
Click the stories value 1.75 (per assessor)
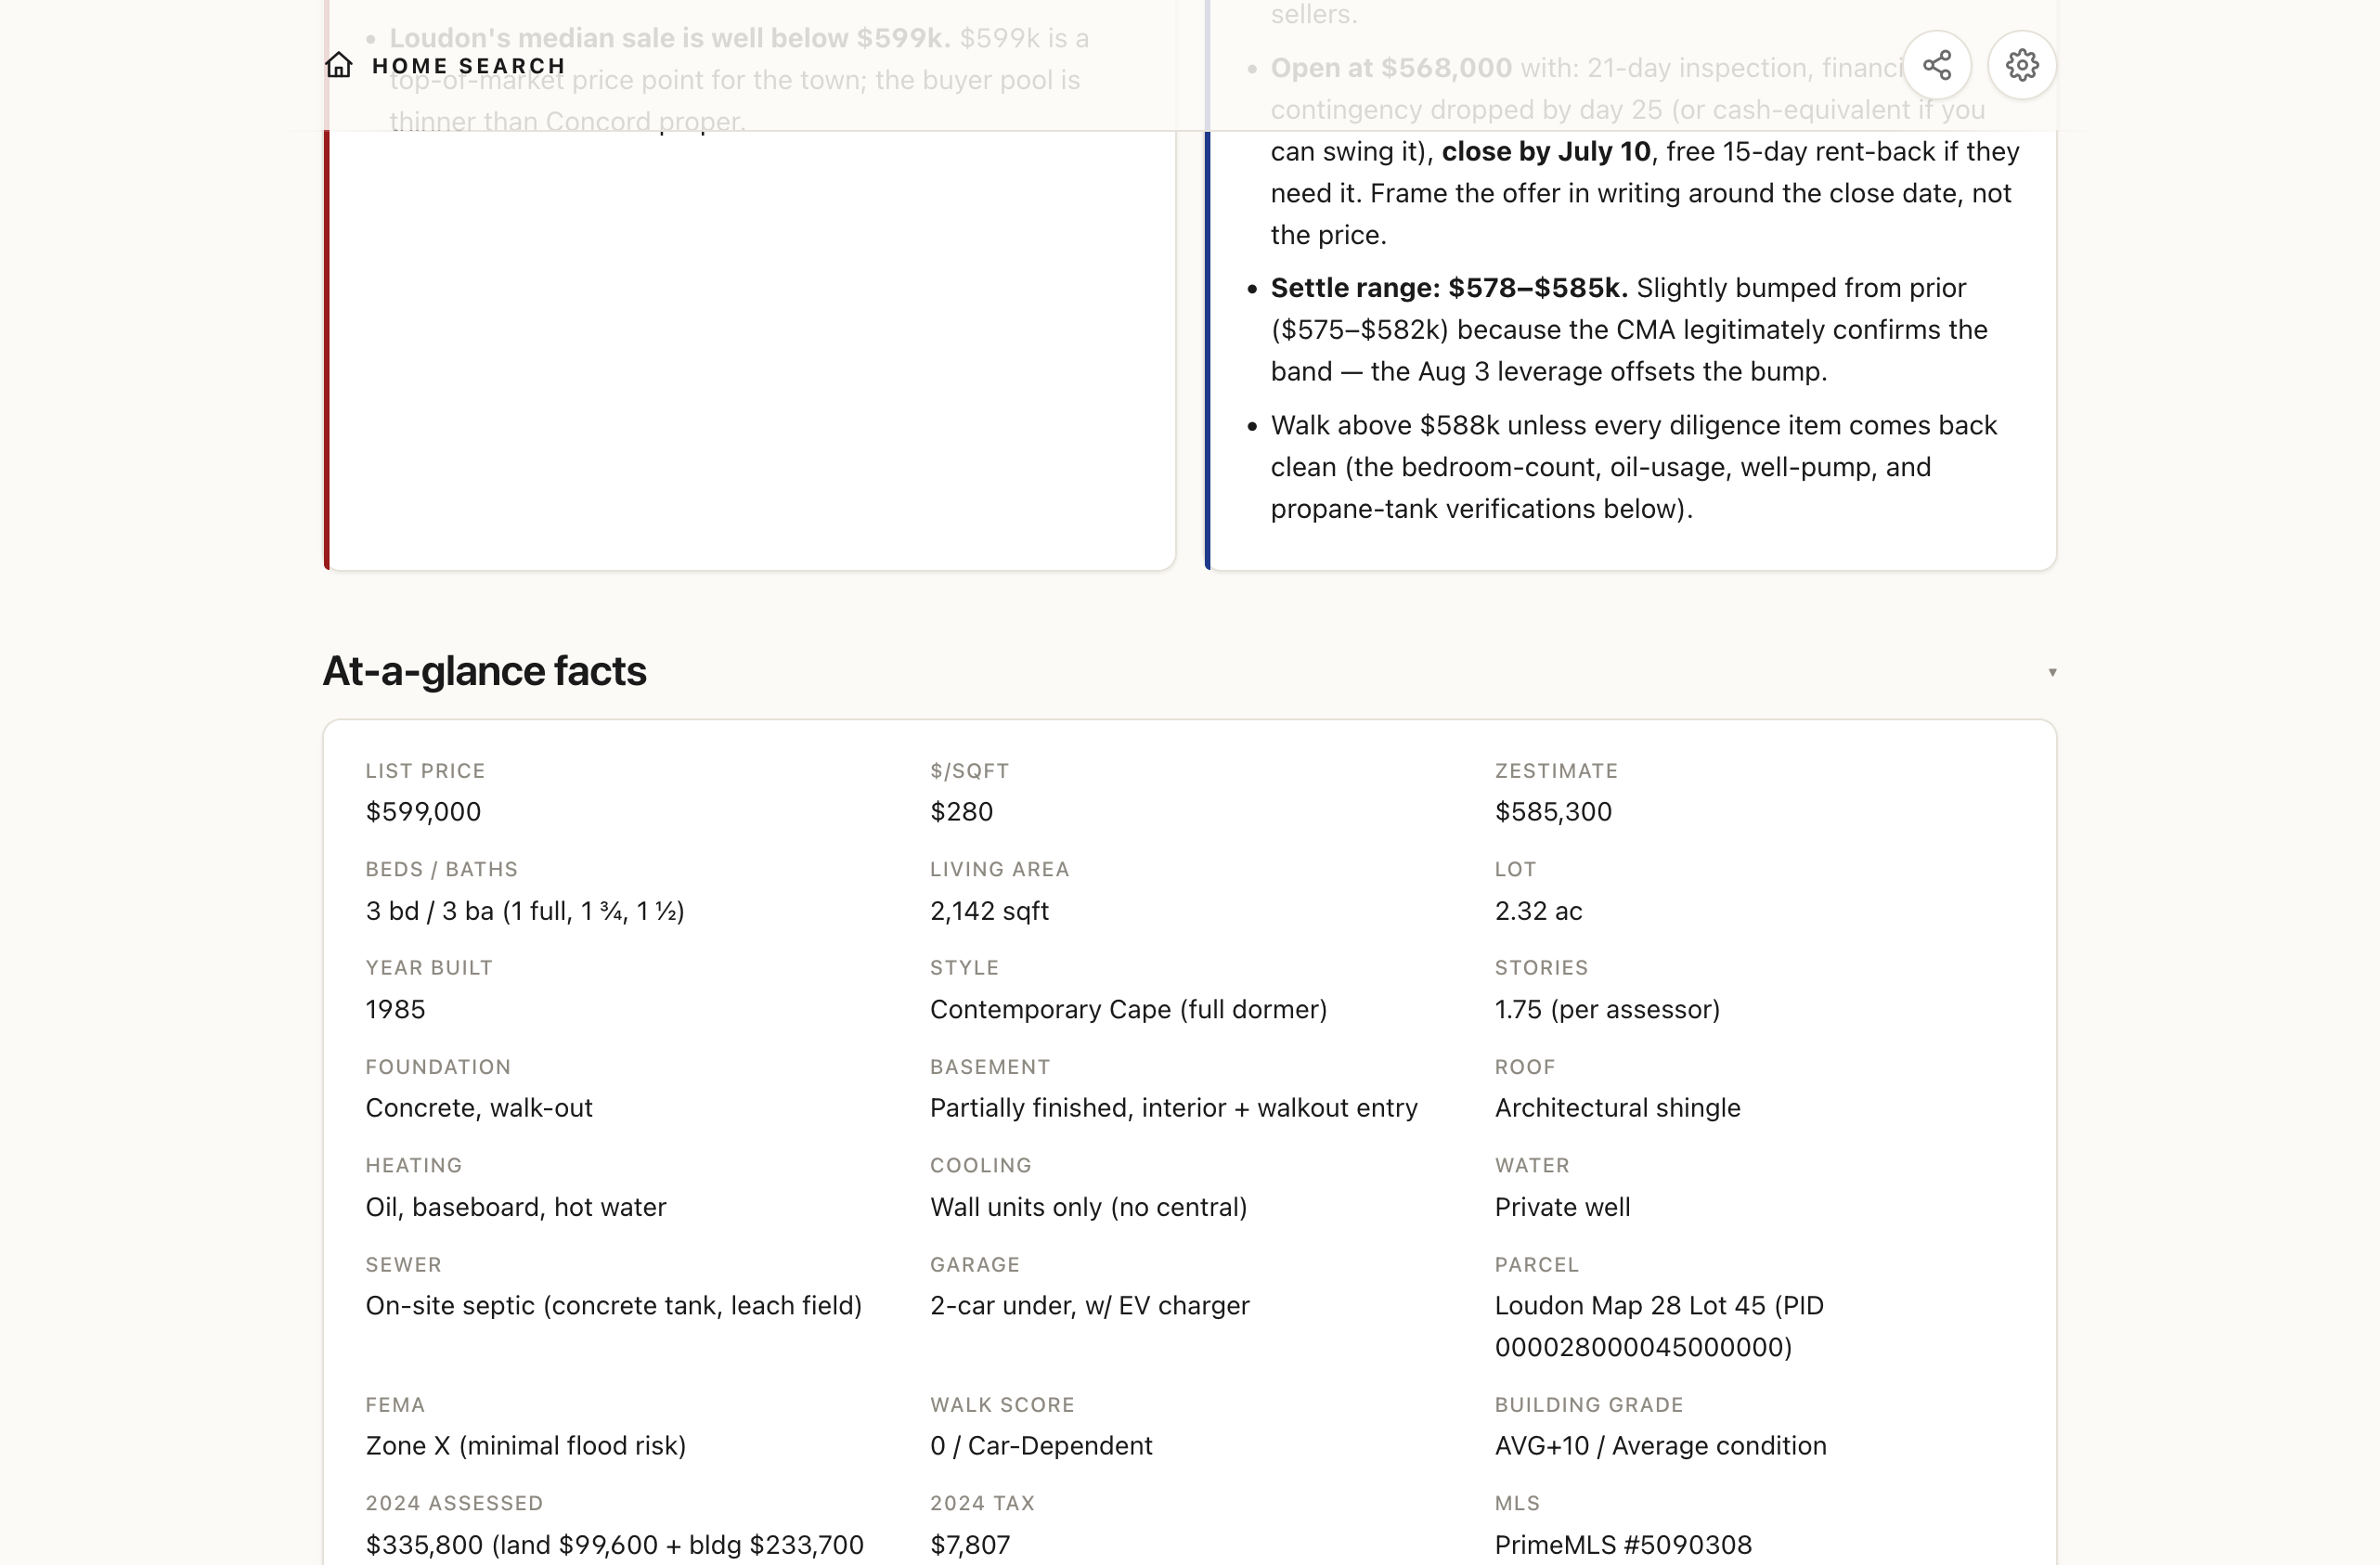tap(1607, 1009)
